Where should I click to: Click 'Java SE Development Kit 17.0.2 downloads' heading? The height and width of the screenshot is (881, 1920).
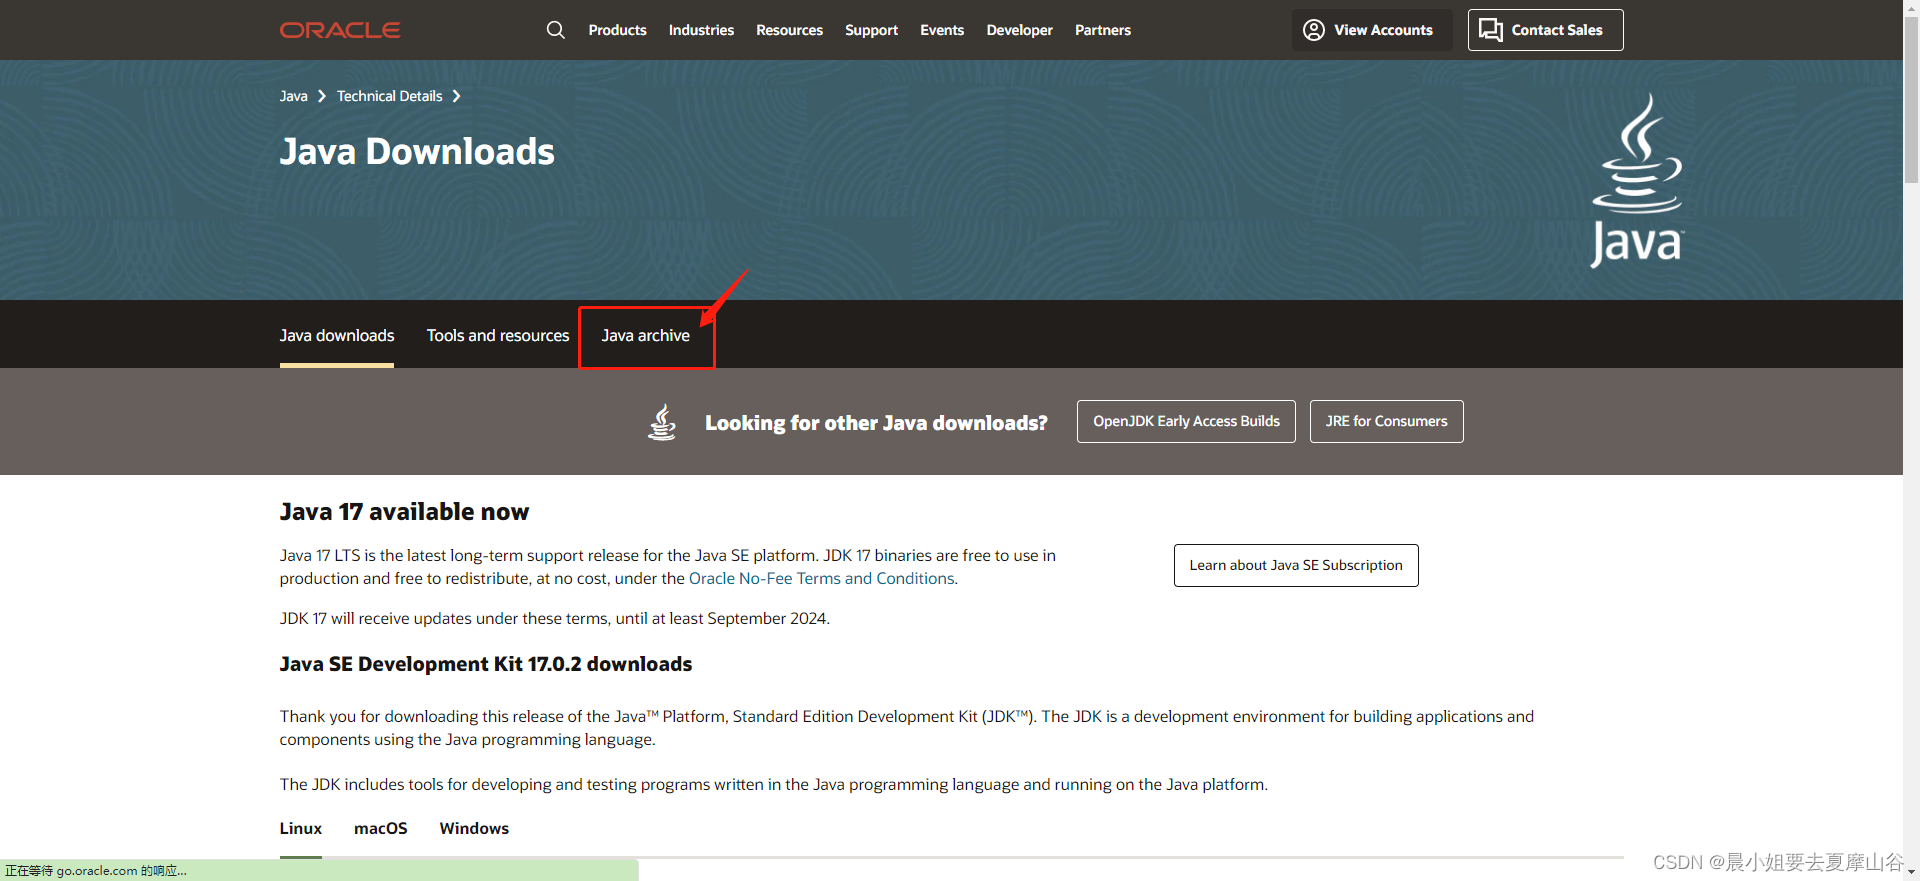point(486,665)
